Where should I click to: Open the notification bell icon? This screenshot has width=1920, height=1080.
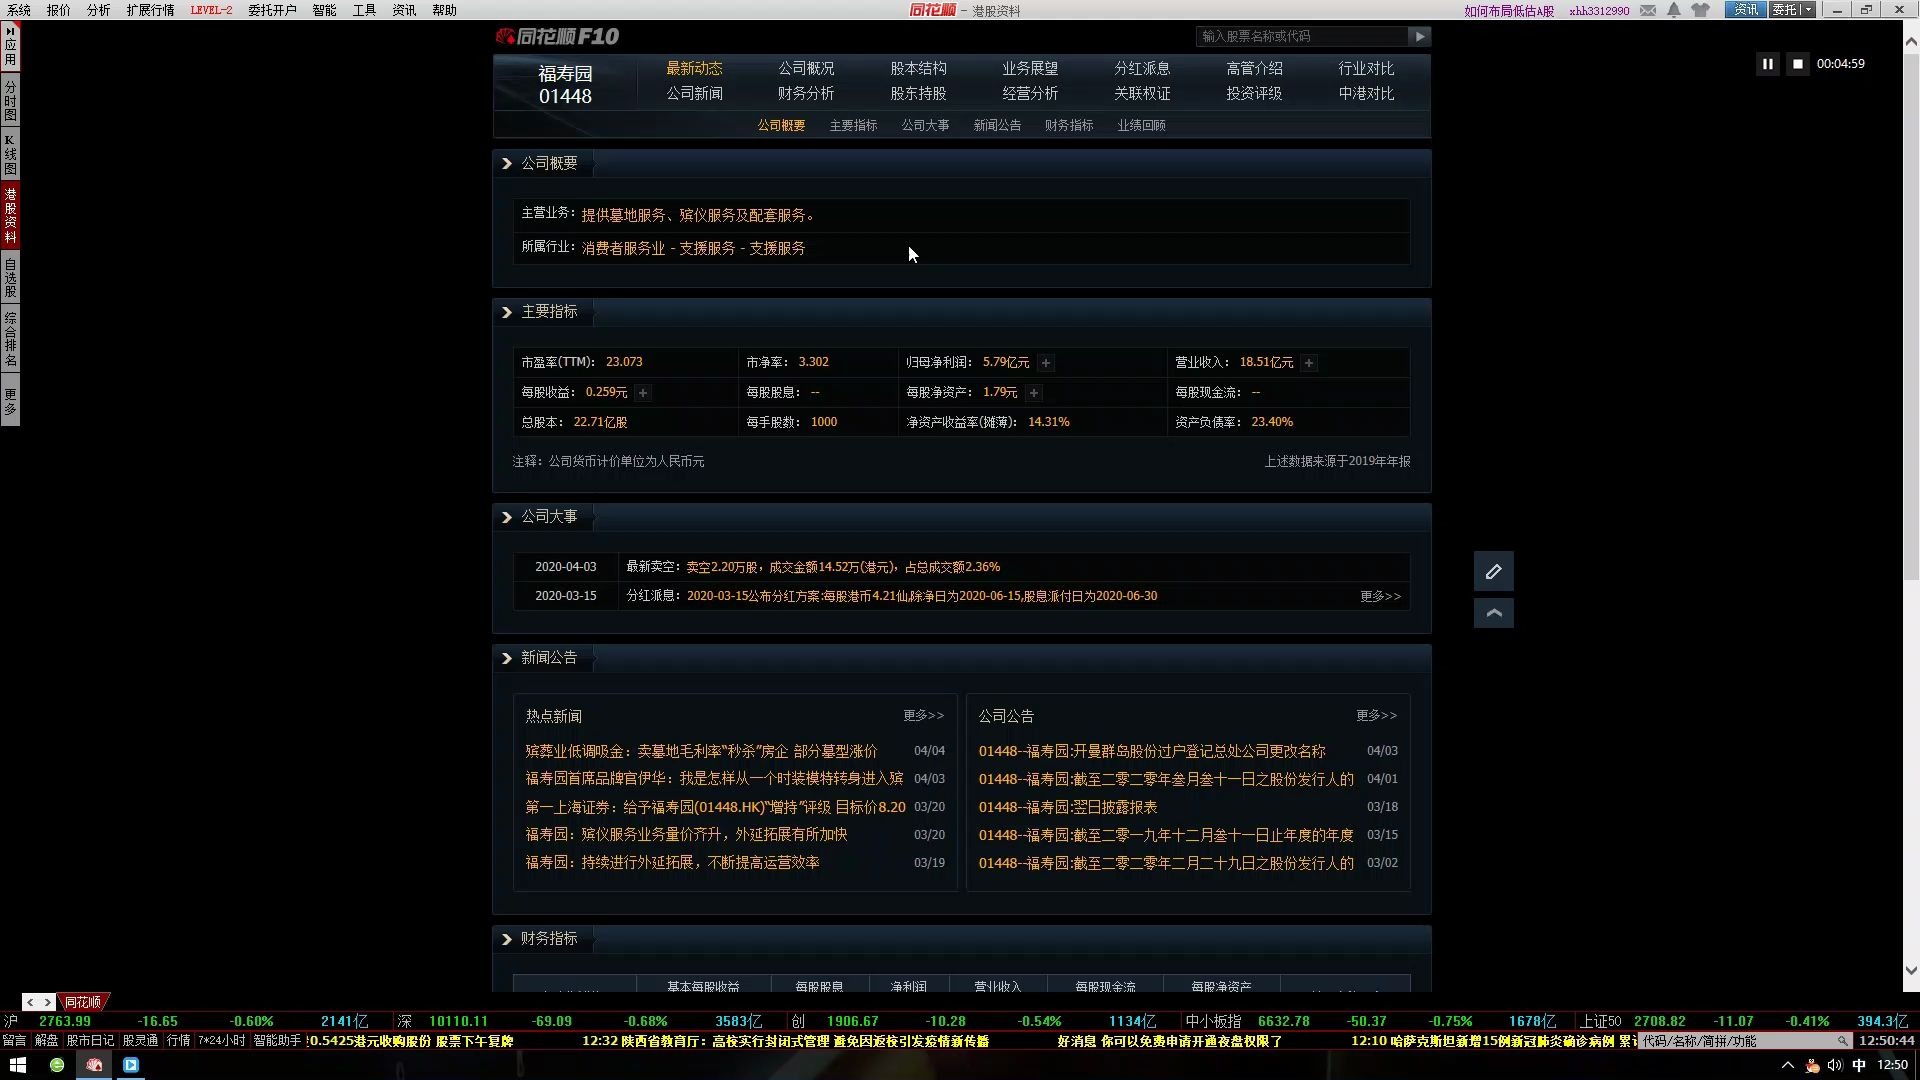click(1673, 10)
